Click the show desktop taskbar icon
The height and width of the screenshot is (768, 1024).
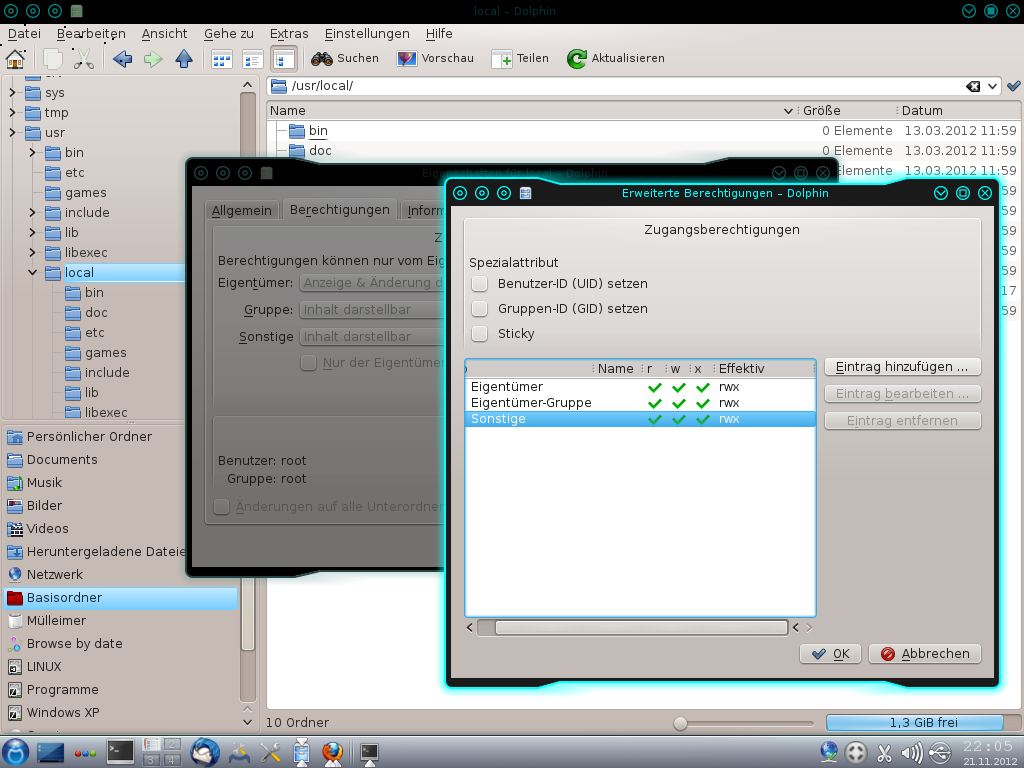click(50, 752)
